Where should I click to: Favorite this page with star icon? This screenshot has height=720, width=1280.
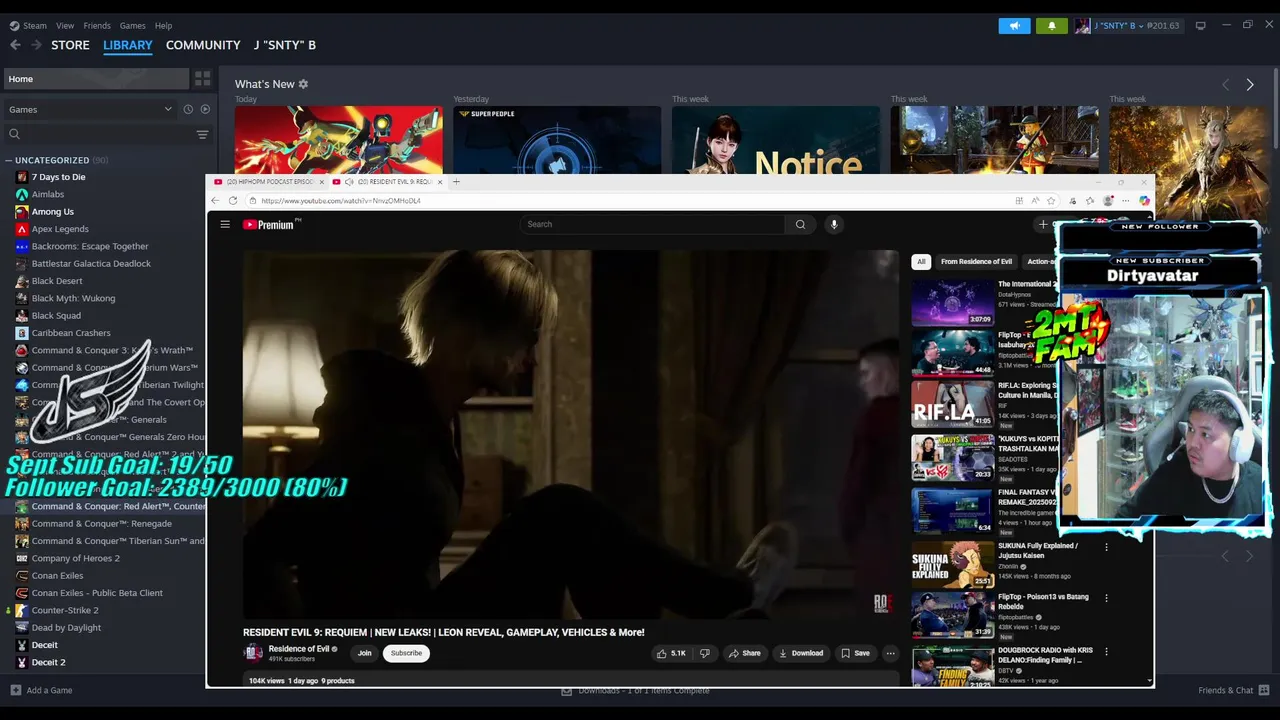tap(1051, 201)
